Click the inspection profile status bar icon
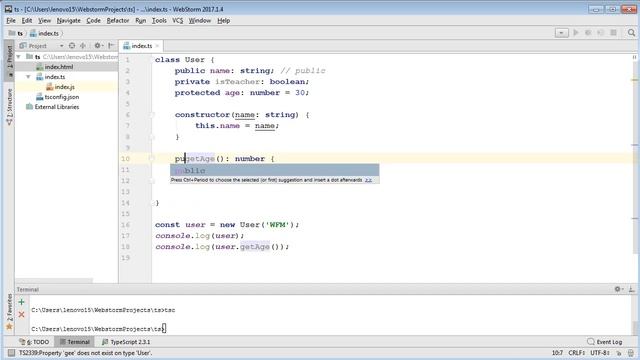 pyautogui.click(x=631, y=353)
